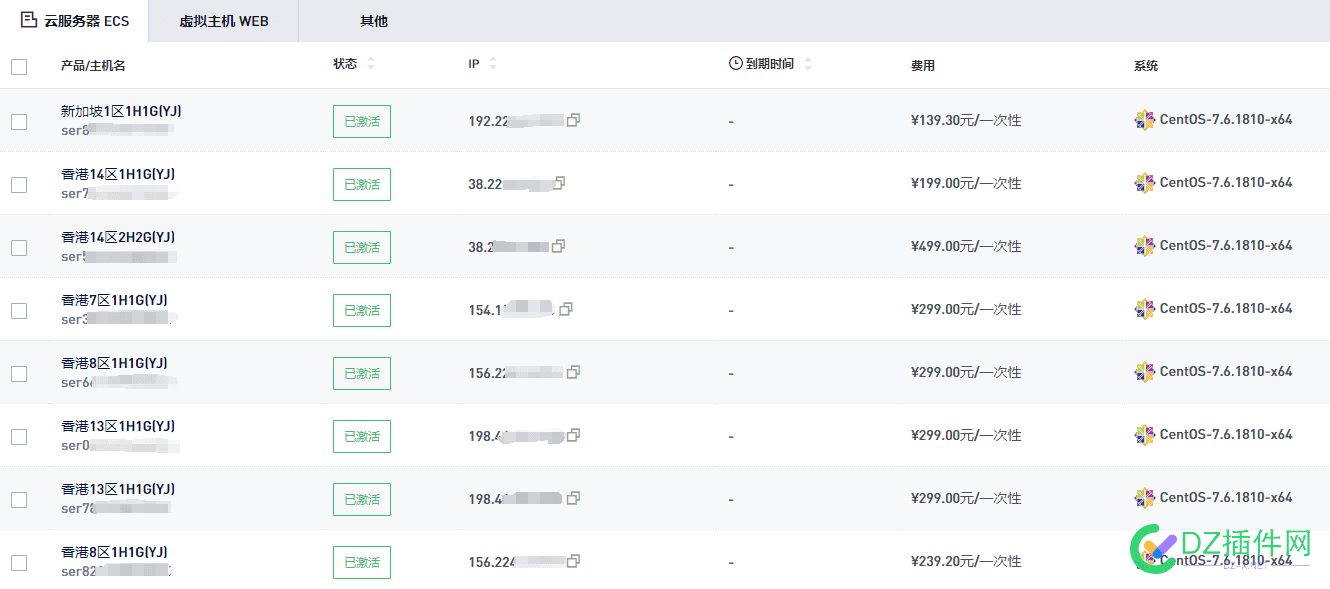Copy IP of 香港14区1H1G server
This screenshot has height=589, width=1330.
point(559,183)
